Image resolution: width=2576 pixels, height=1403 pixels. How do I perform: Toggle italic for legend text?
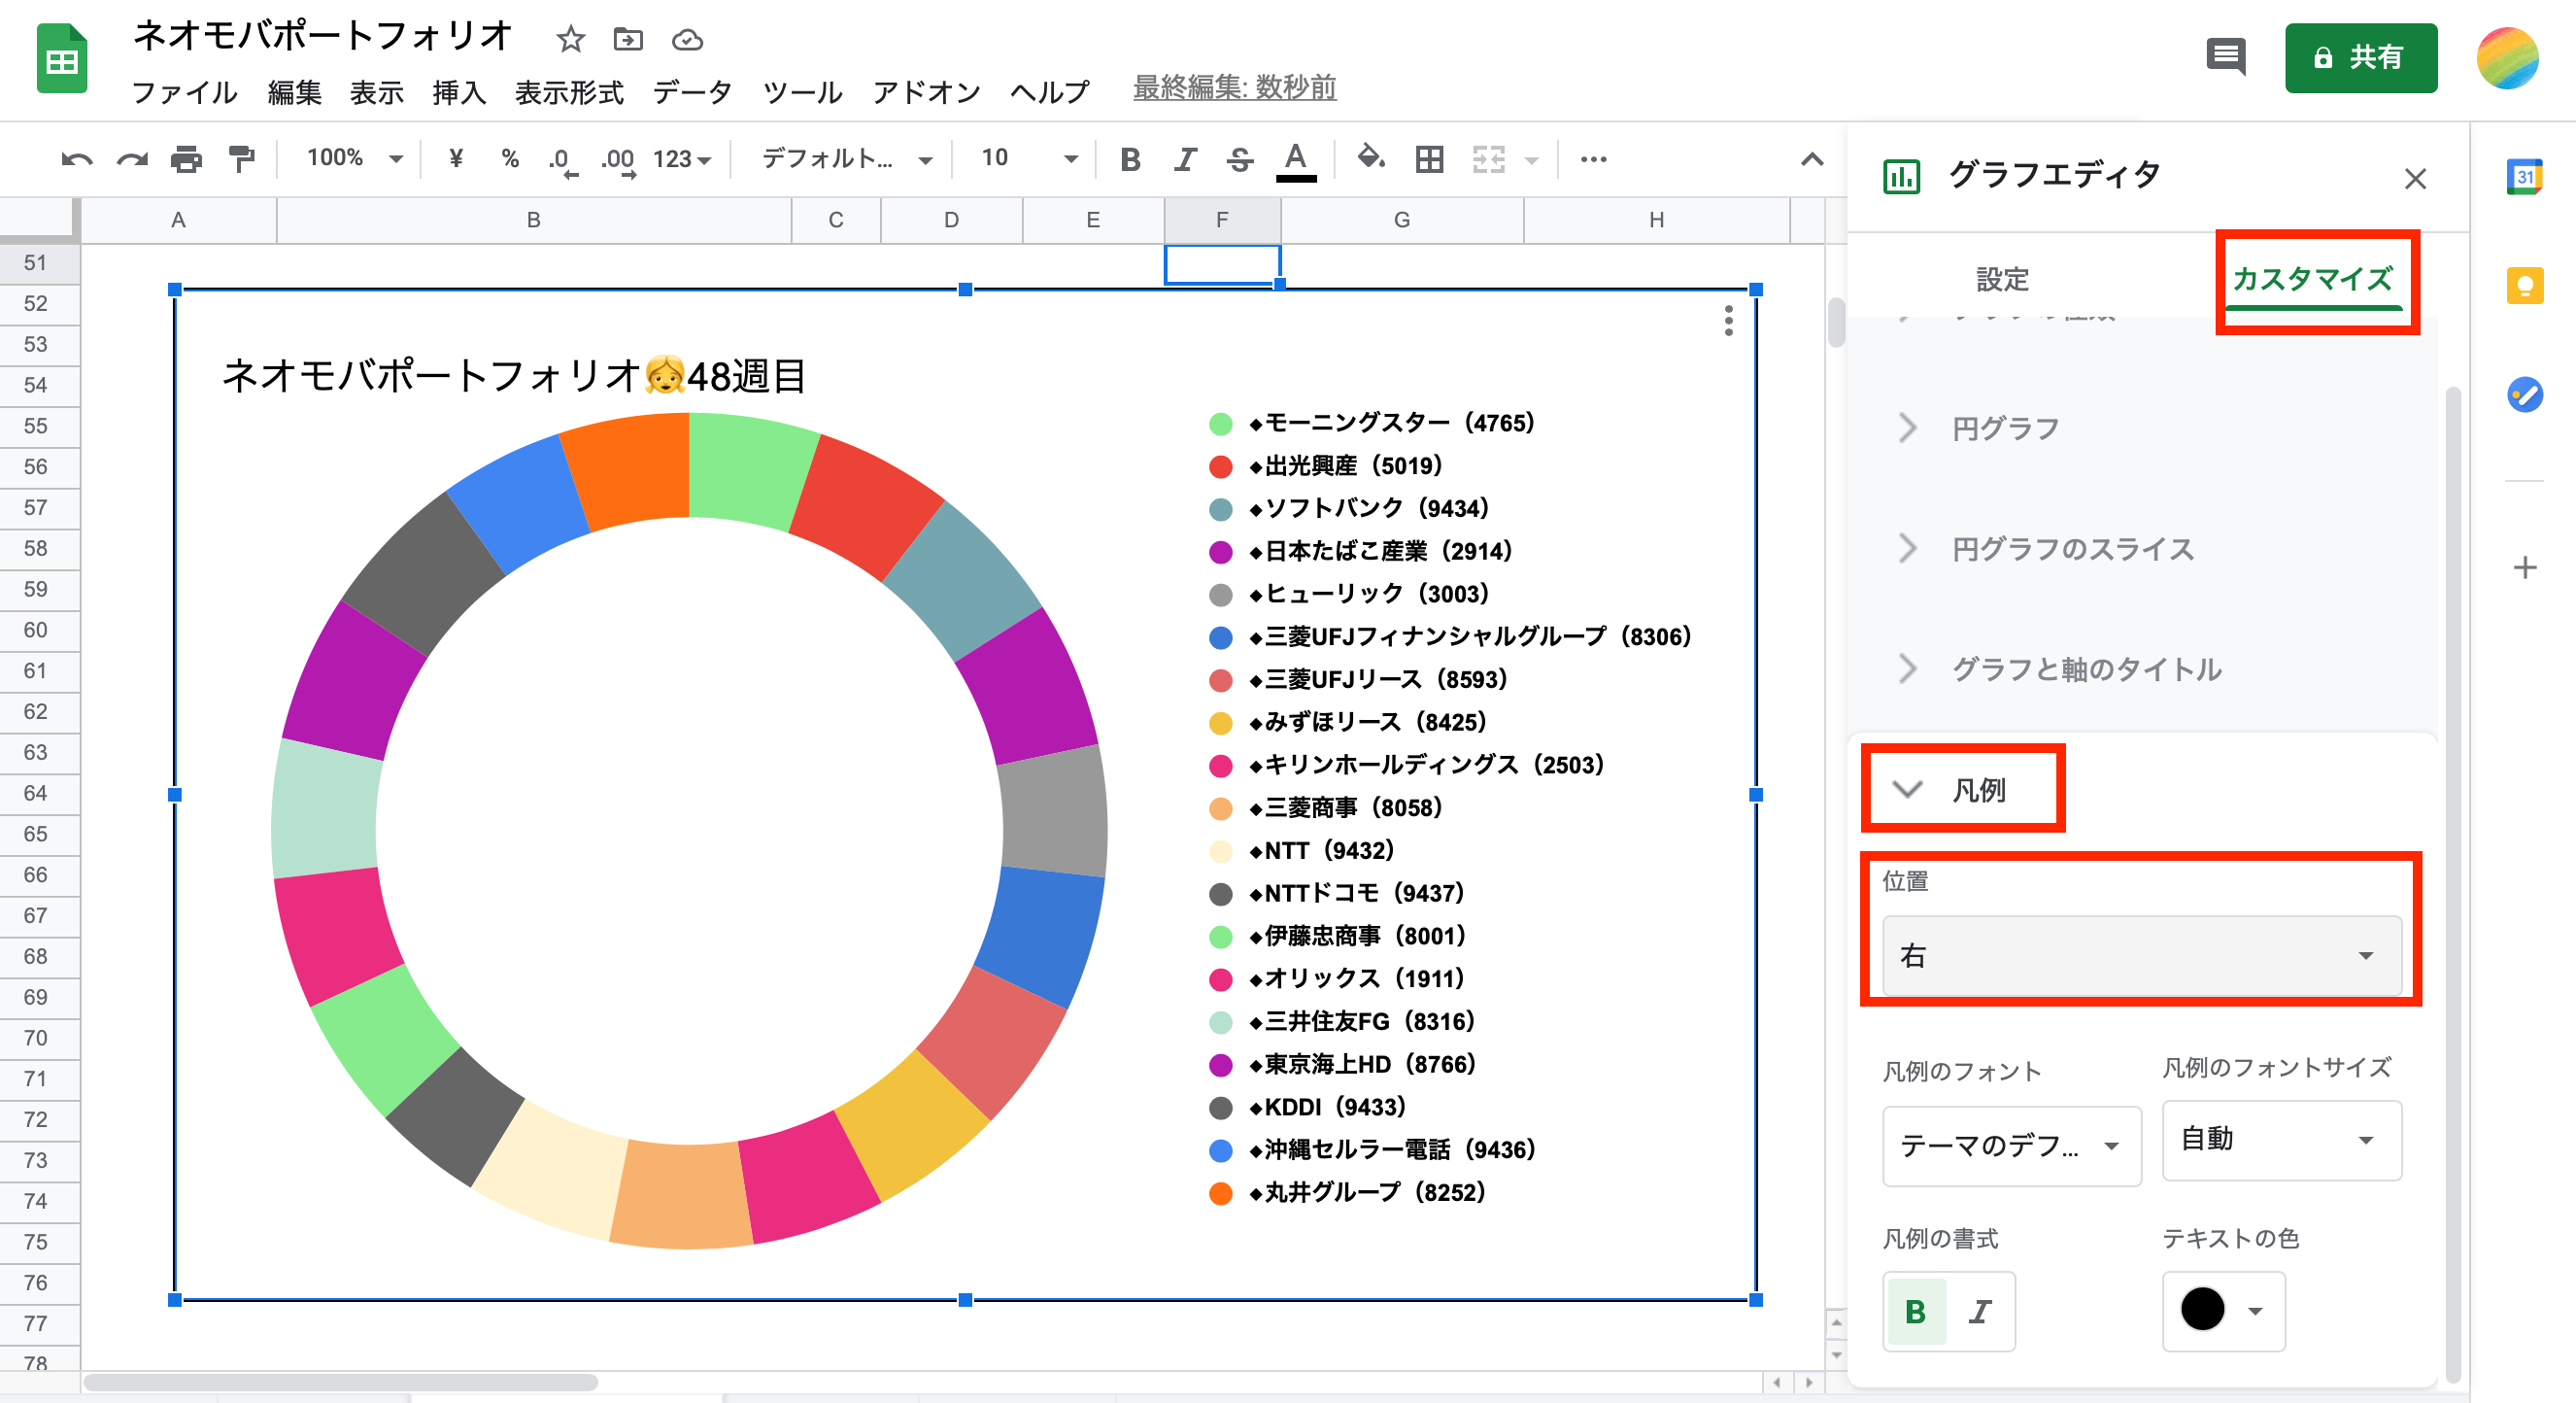click(x=1980, y=1312)
